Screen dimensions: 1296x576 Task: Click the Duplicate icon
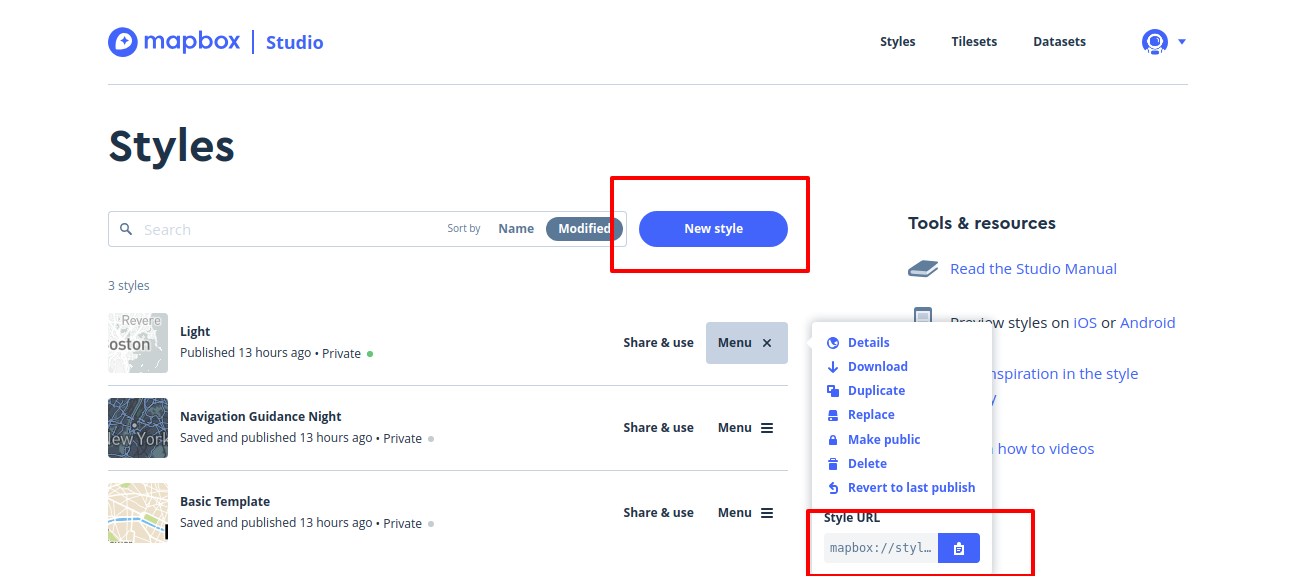click(x=833, y=391)
